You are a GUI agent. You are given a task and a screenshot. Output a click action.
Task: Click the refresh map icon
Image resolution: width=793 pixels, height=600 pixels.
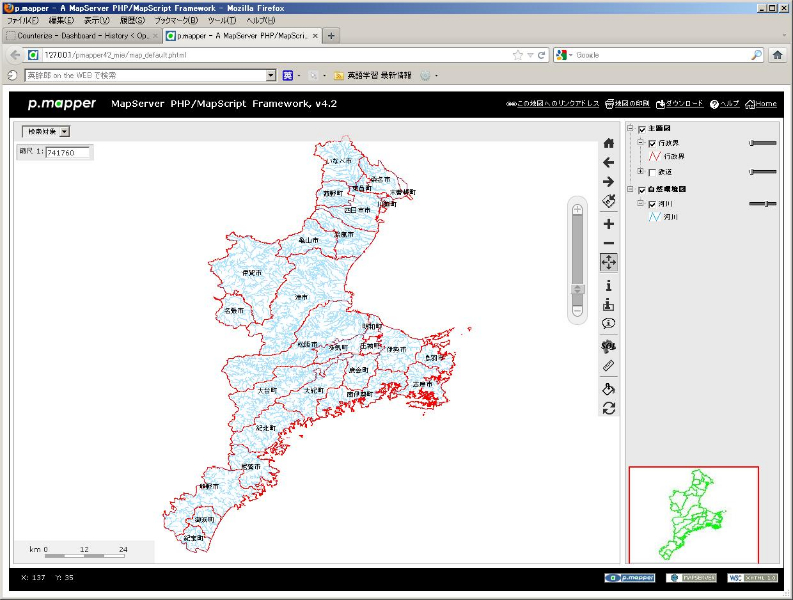608,408
